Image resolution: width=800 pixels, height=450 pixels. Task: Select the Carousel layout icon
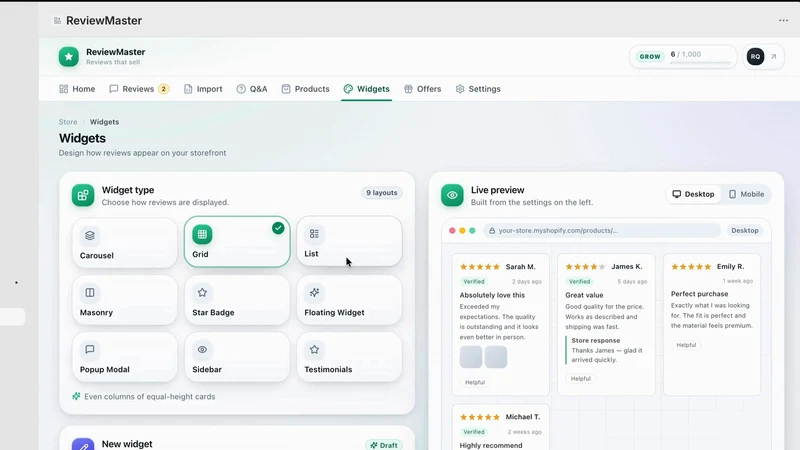tap(90, 235)
